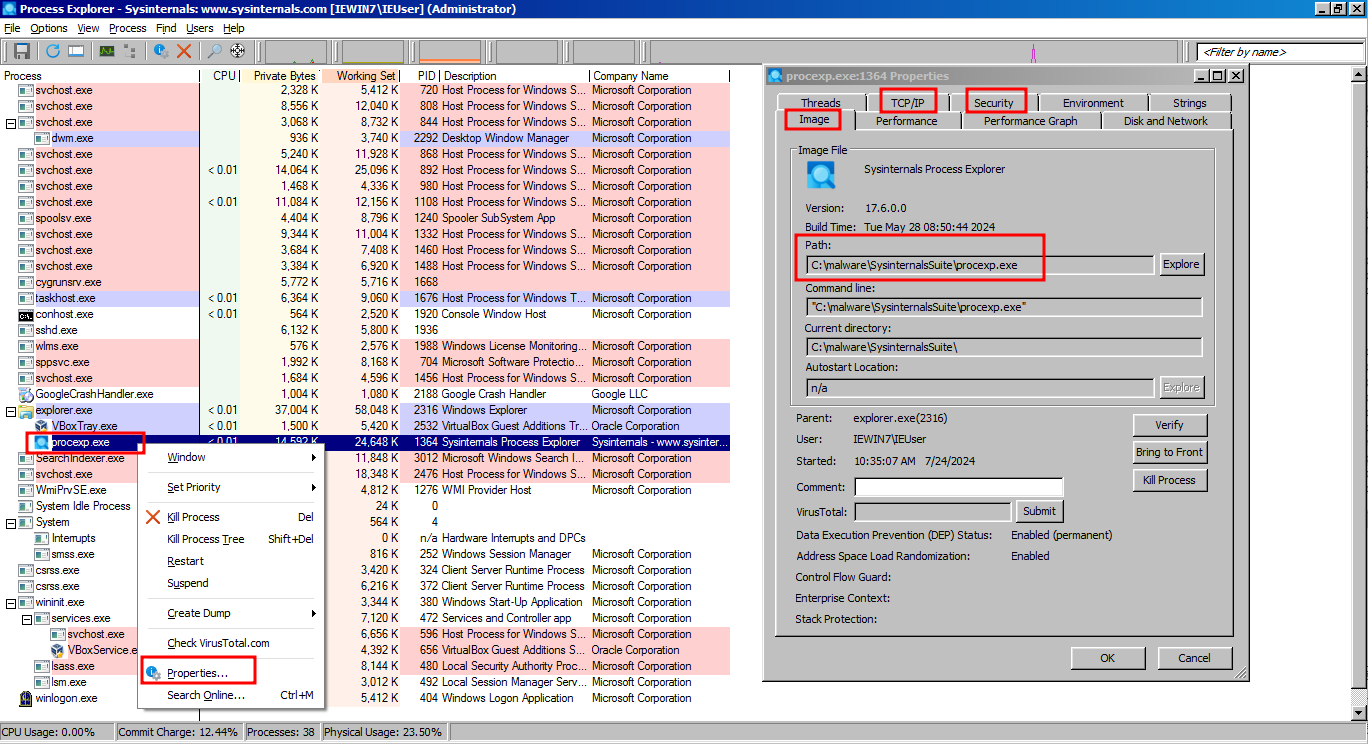Open the Users menu
The width and height of the screenshot is (1368, 744).
(200, 28)
